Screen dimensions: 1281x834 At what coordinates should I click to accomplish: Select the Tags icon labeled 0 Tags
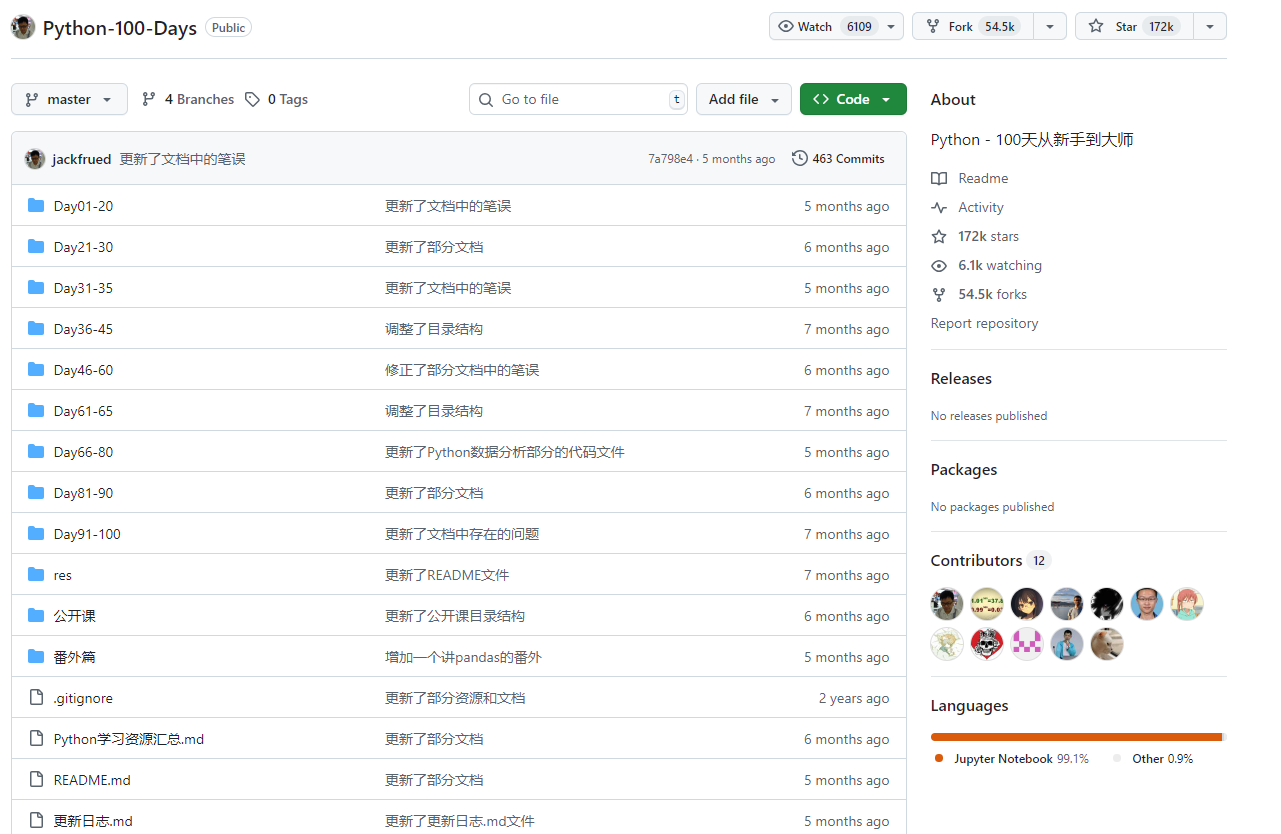click(x=253, y=99)
